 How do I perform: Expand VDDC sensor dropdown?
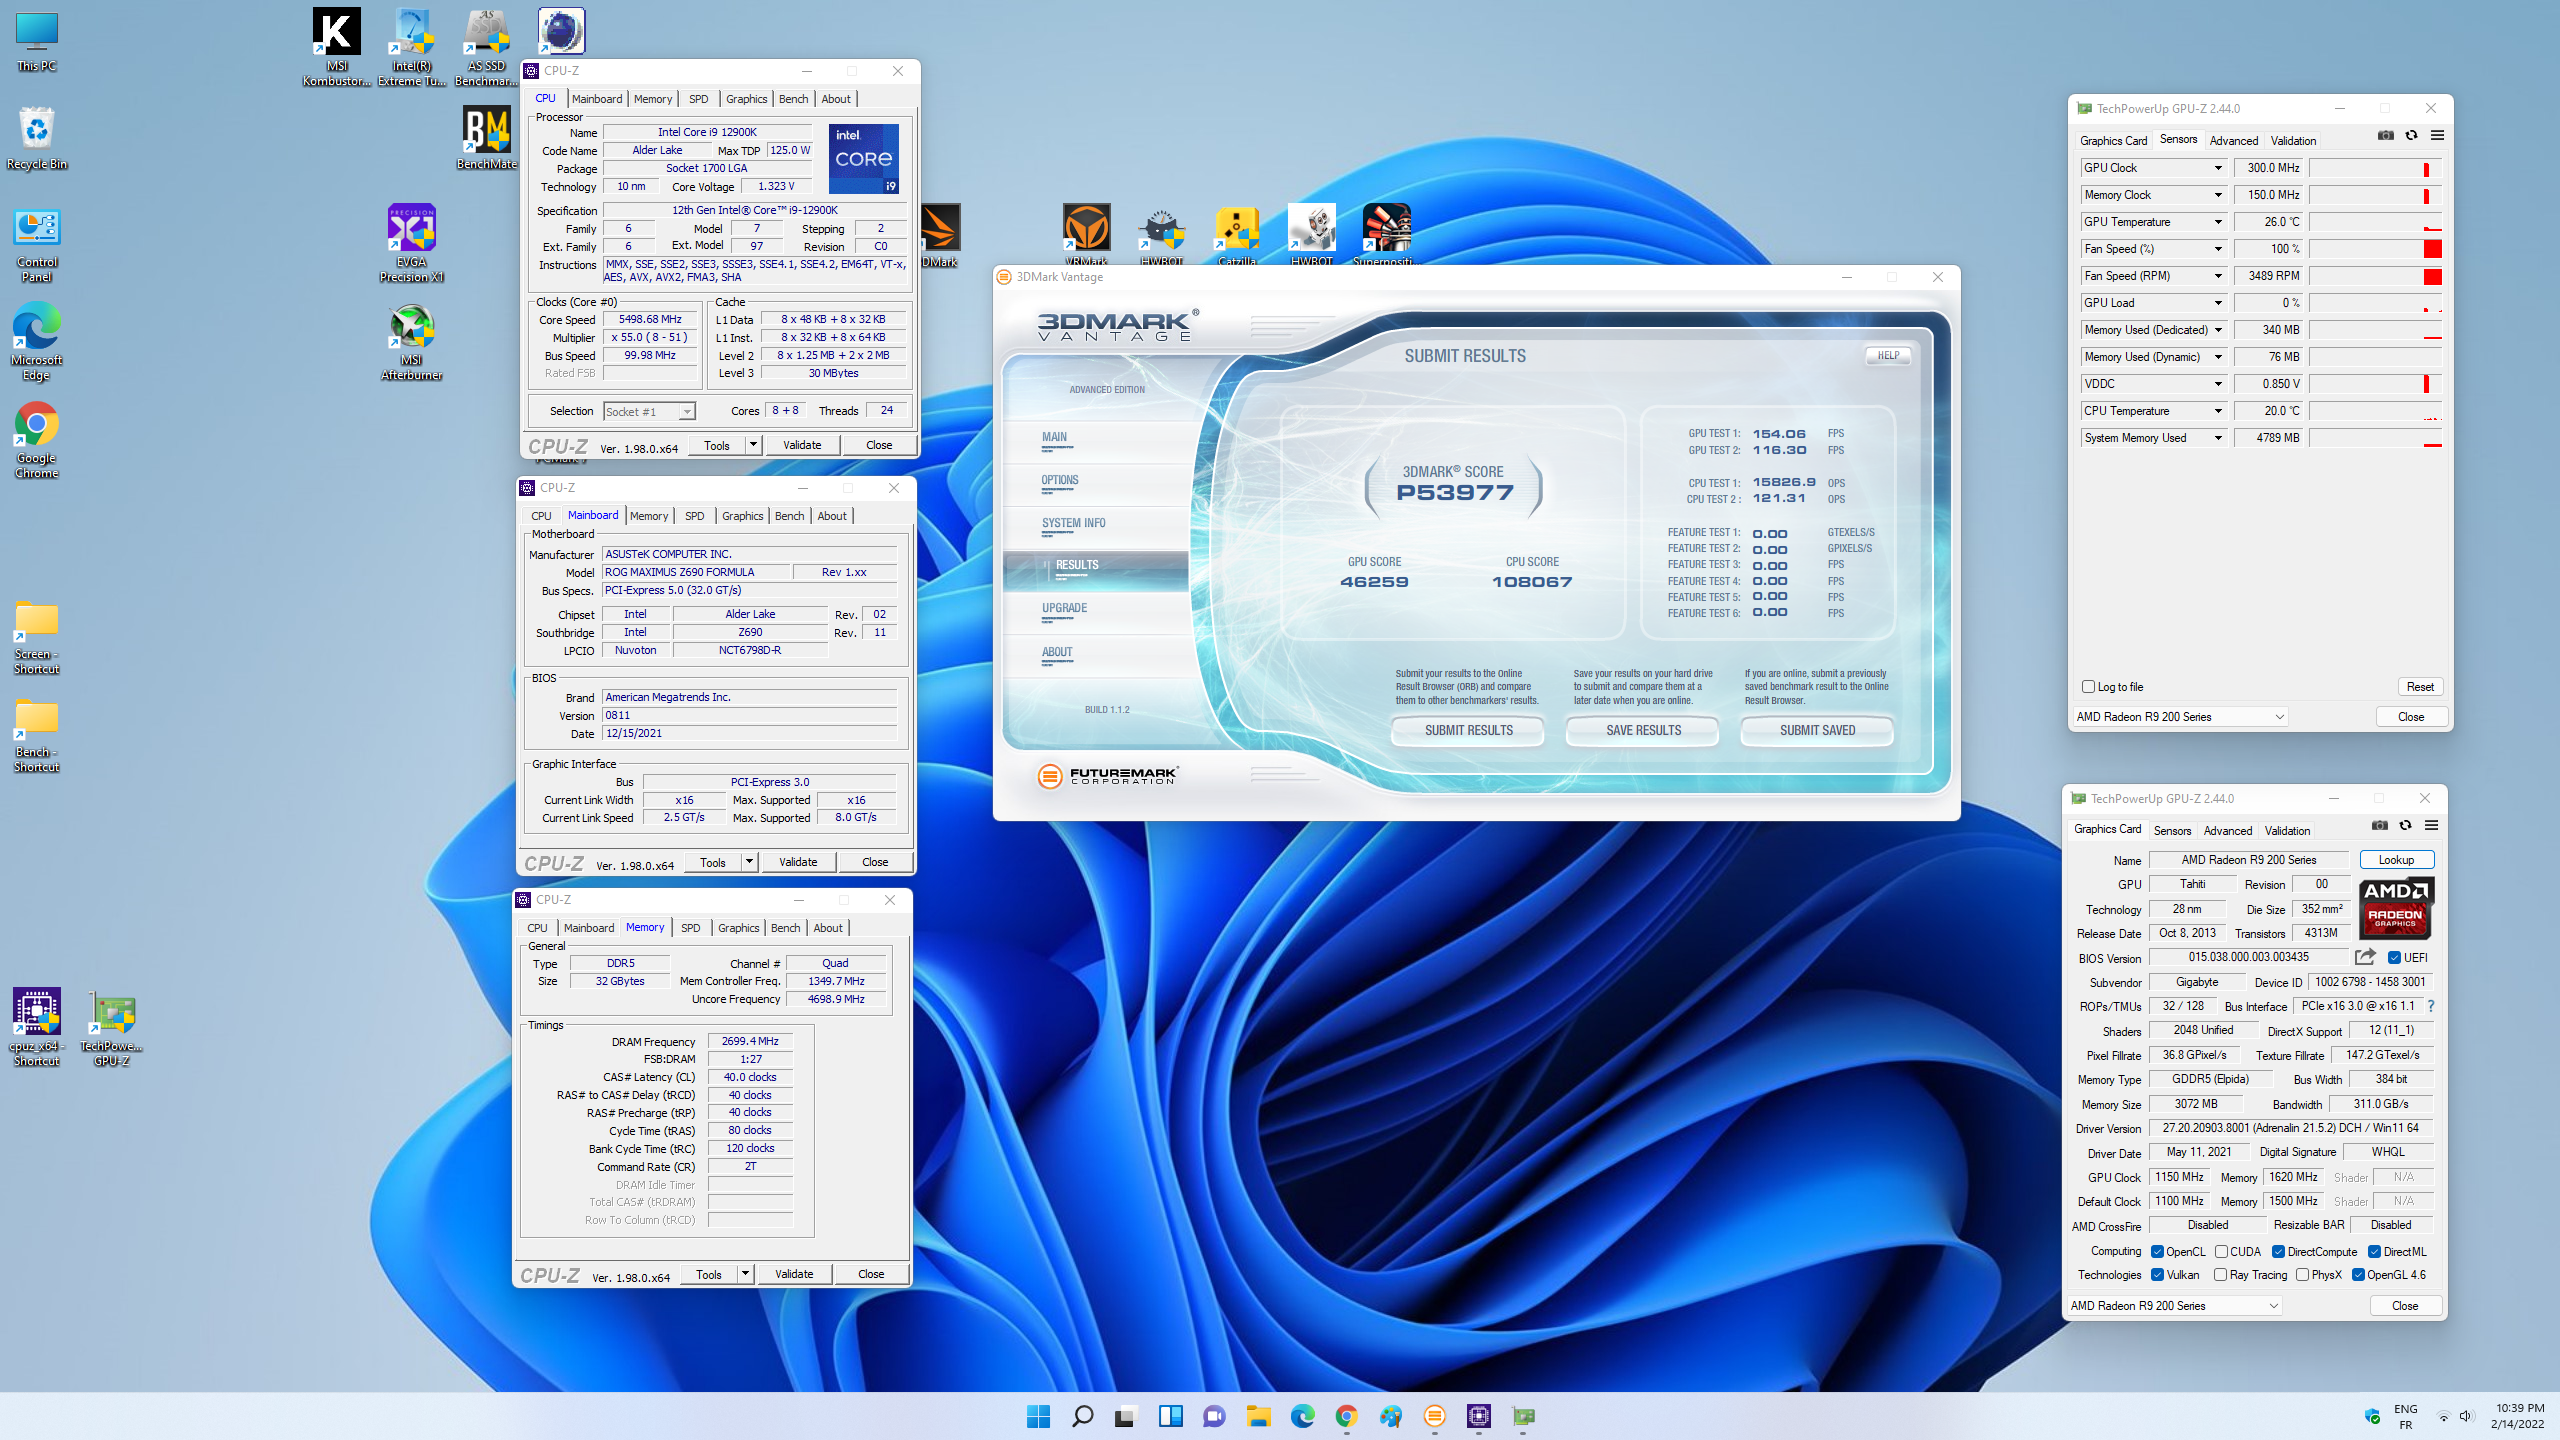click(x=2217, y=384)
